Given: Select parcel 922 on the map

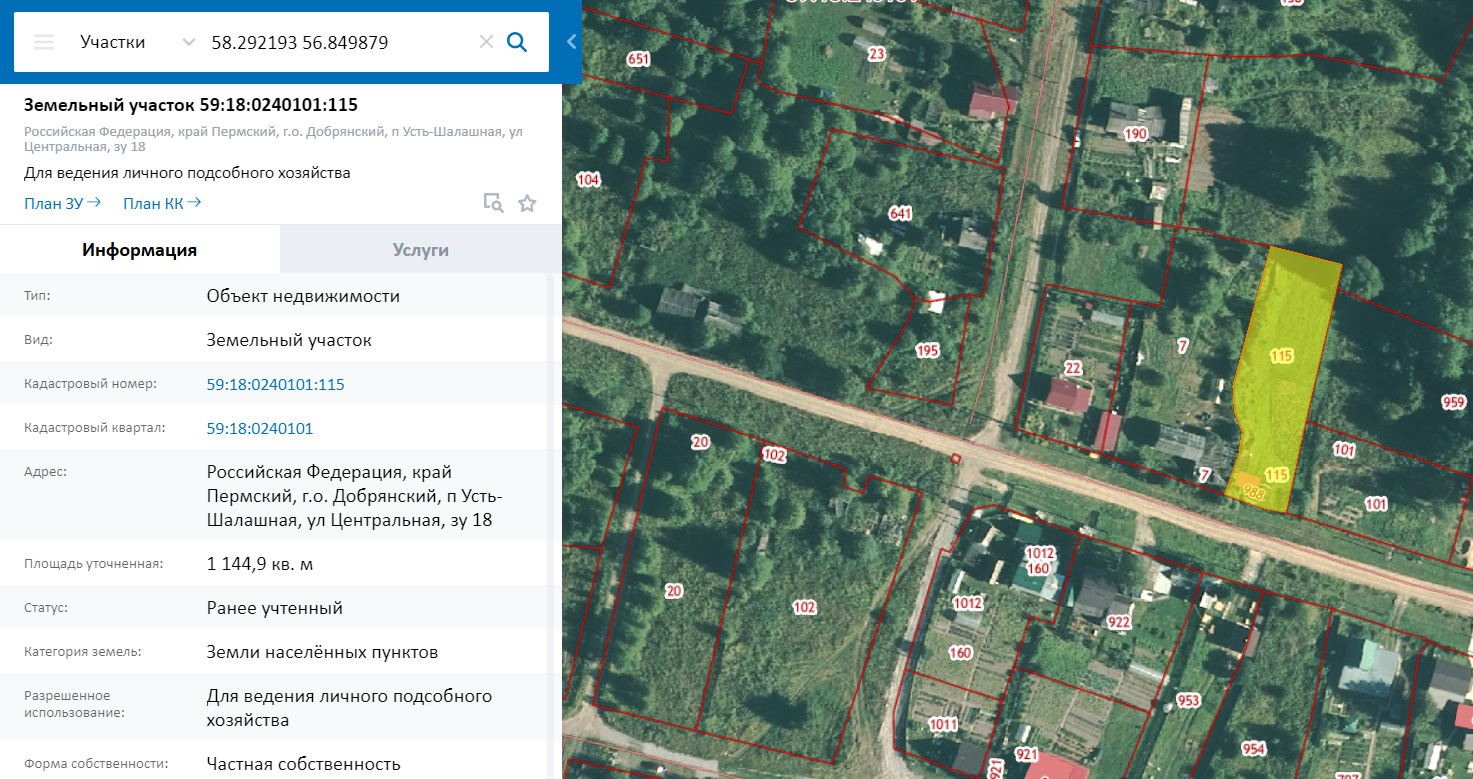Looking at the screenshot, I should coord(1119,623).
